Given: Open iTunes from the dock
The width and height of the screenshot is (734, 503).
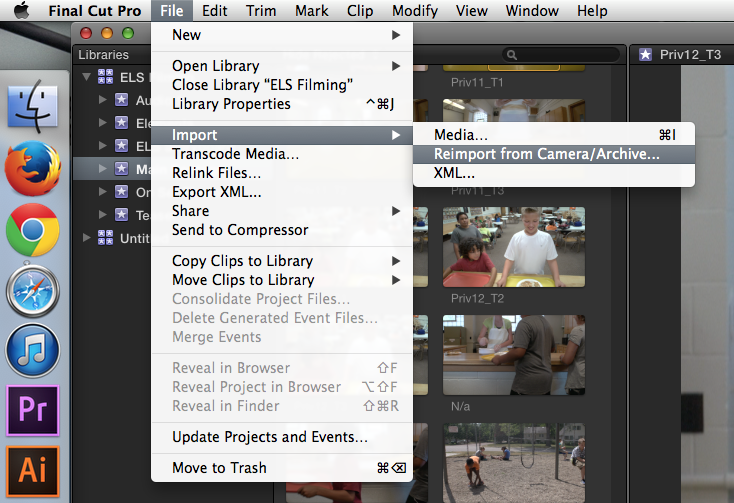Looking at the screenshot, I should (x=33, y=352).
